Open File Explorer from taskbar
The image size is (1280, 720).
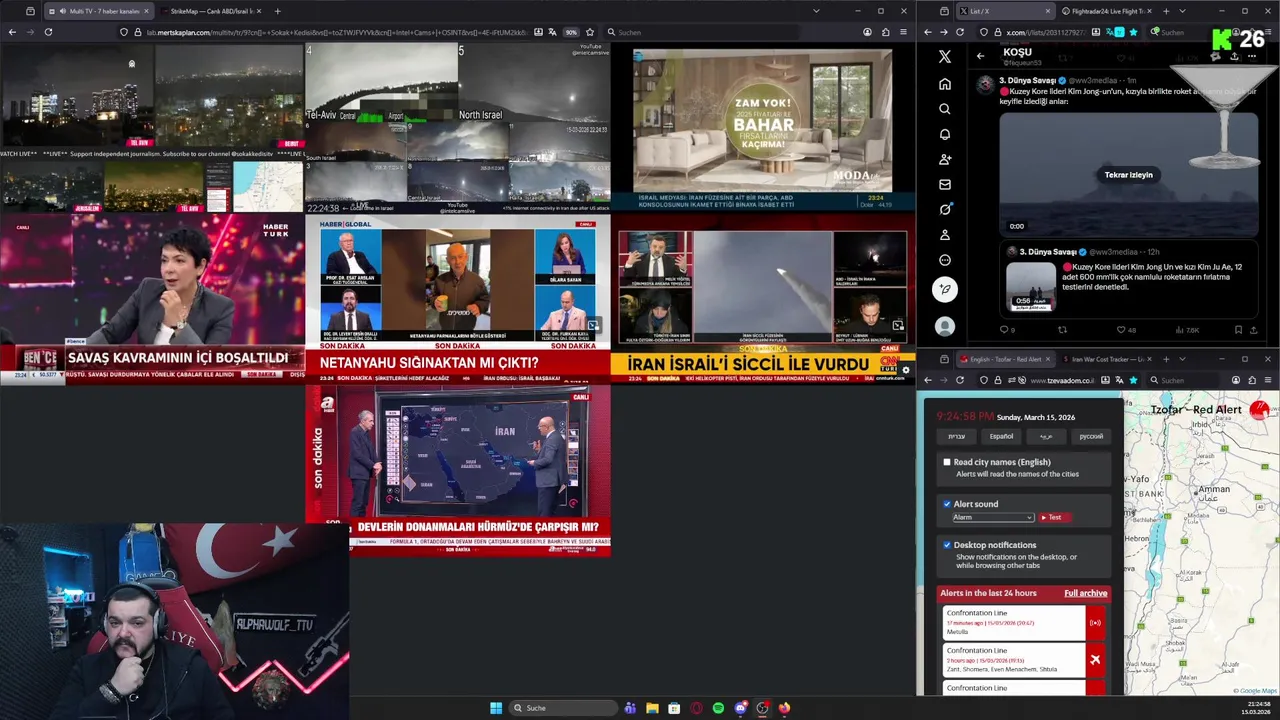pyautogui.click(x=652, y=708)
